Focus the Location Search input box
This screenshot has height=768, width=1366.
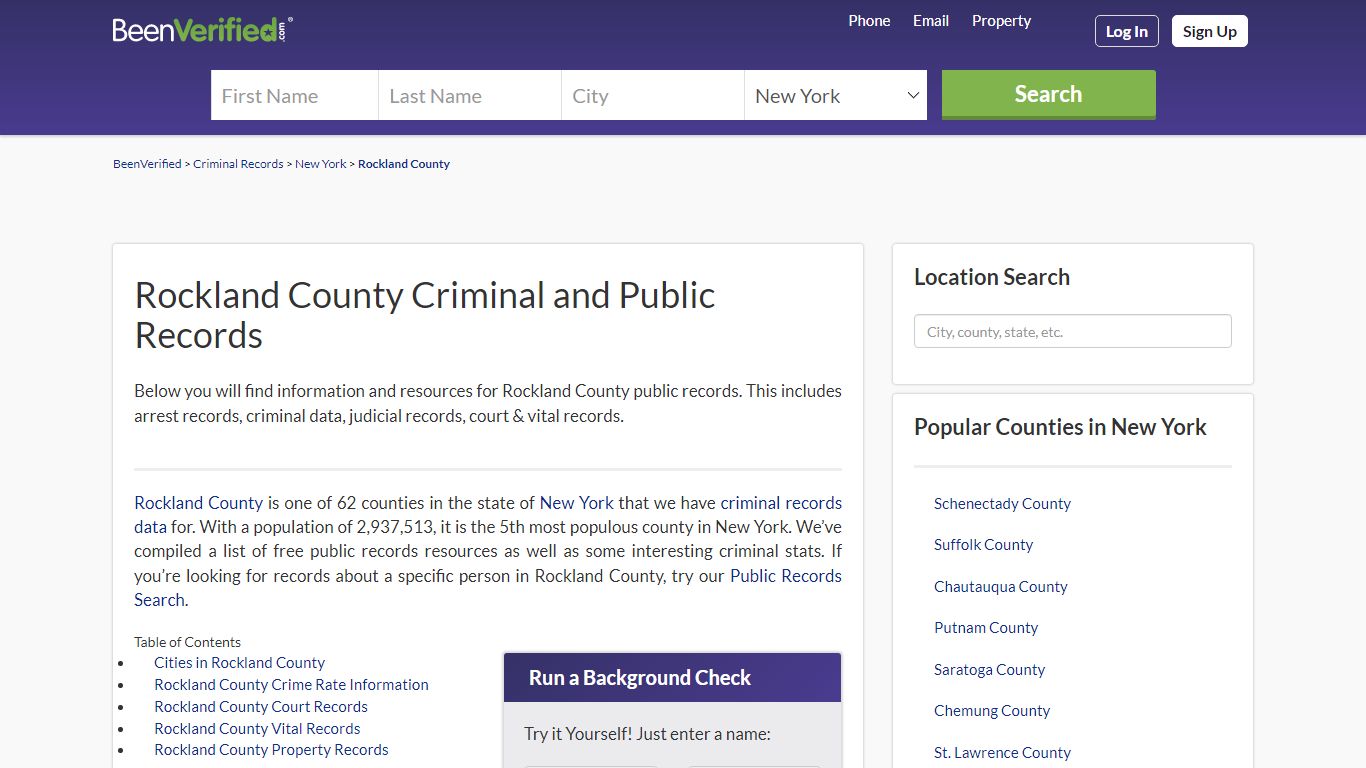[1073, 331]
